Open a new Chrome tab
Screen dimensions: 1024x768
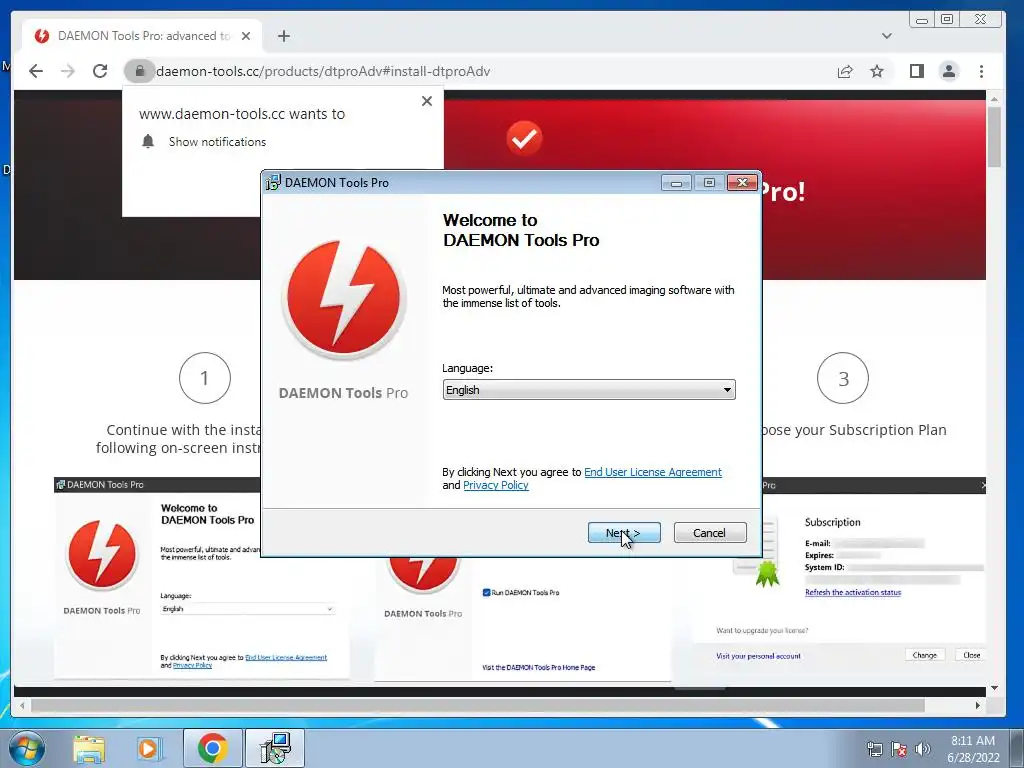click(x=283, y=36)
